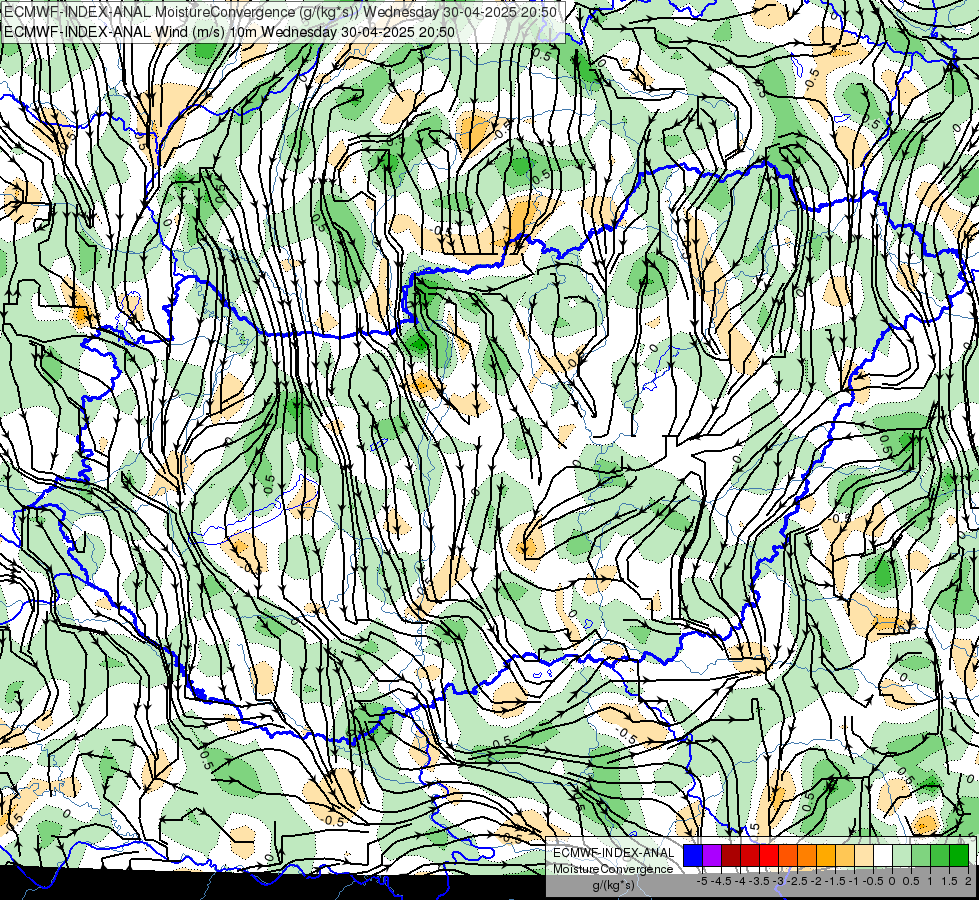Click the 1.5 tick label on the legend
This screenshot has height=900, width=979.
(x=949, y=881)
